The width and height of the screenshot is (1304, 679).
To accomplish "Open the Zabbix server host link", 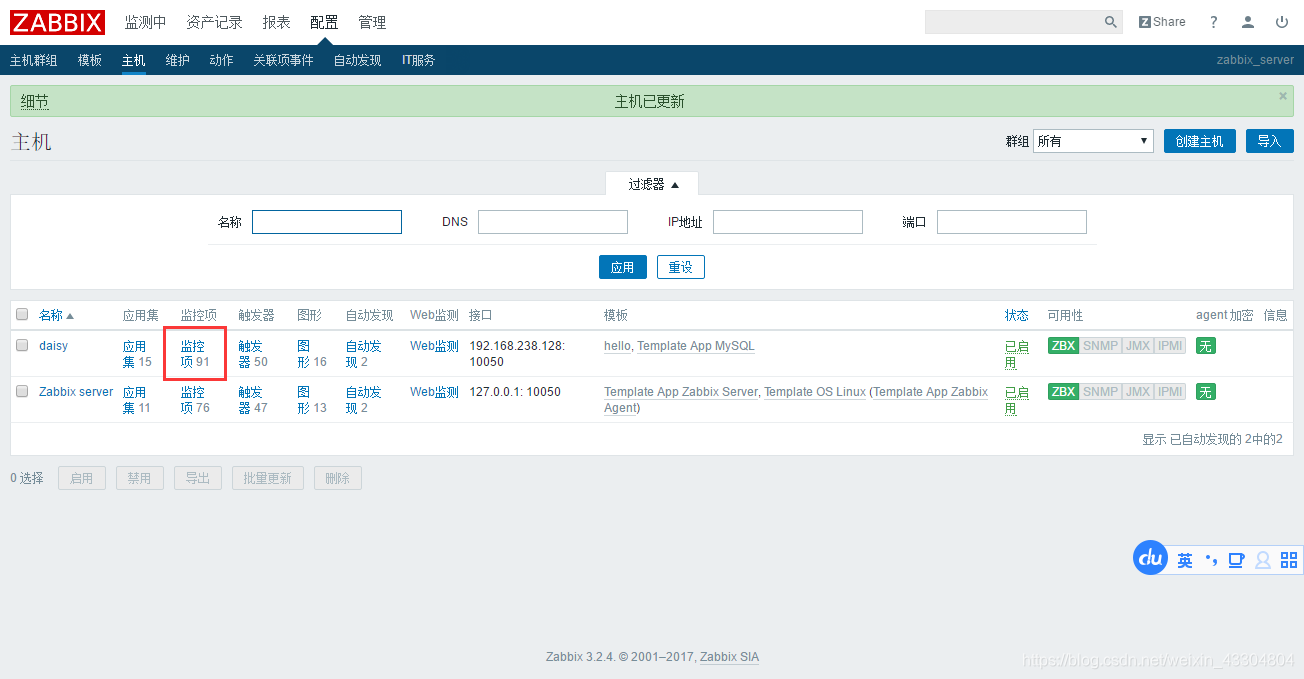I will (x=76, y=392).
